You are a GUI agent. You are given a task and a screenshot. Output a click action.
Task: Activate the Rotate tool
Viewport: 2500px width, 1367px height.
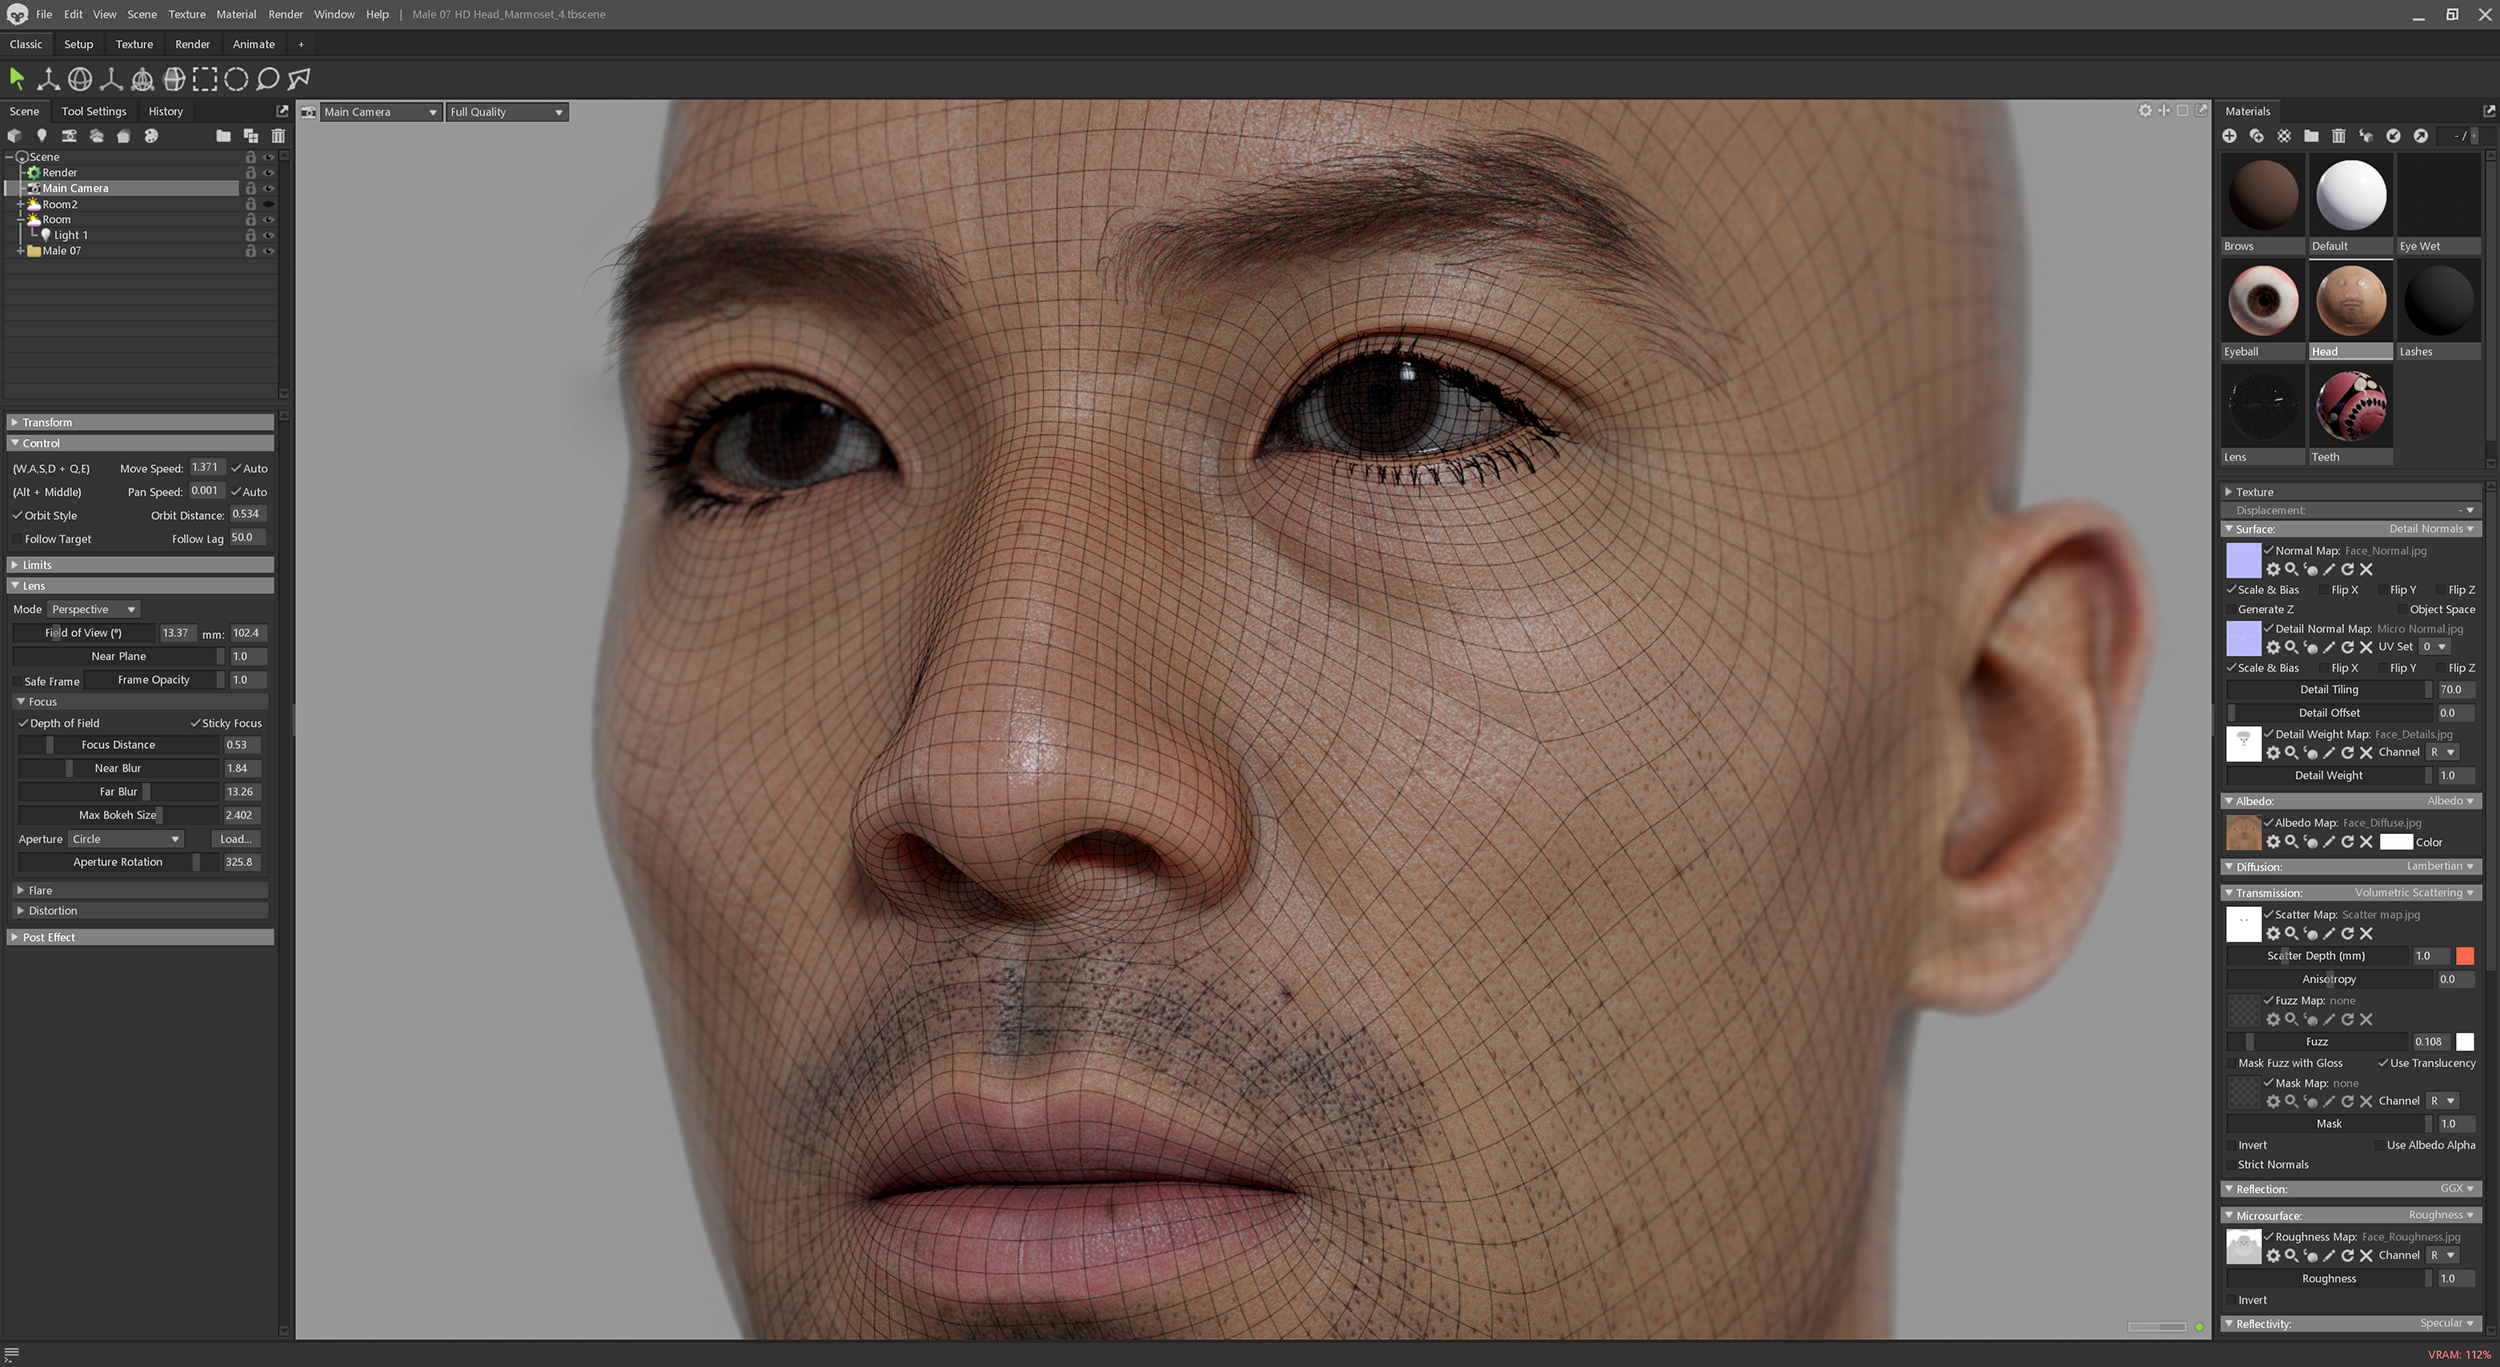click(x=79, y=79)
